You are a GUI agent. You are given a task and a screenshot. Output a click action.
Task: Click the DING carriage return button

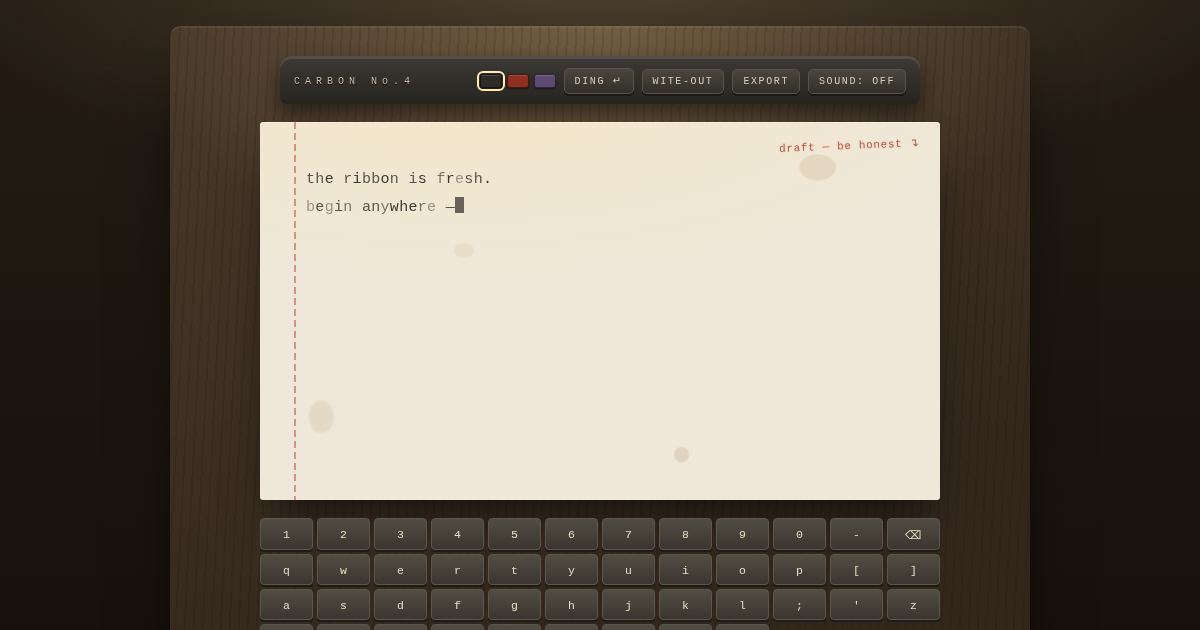[x=598, y=81]
